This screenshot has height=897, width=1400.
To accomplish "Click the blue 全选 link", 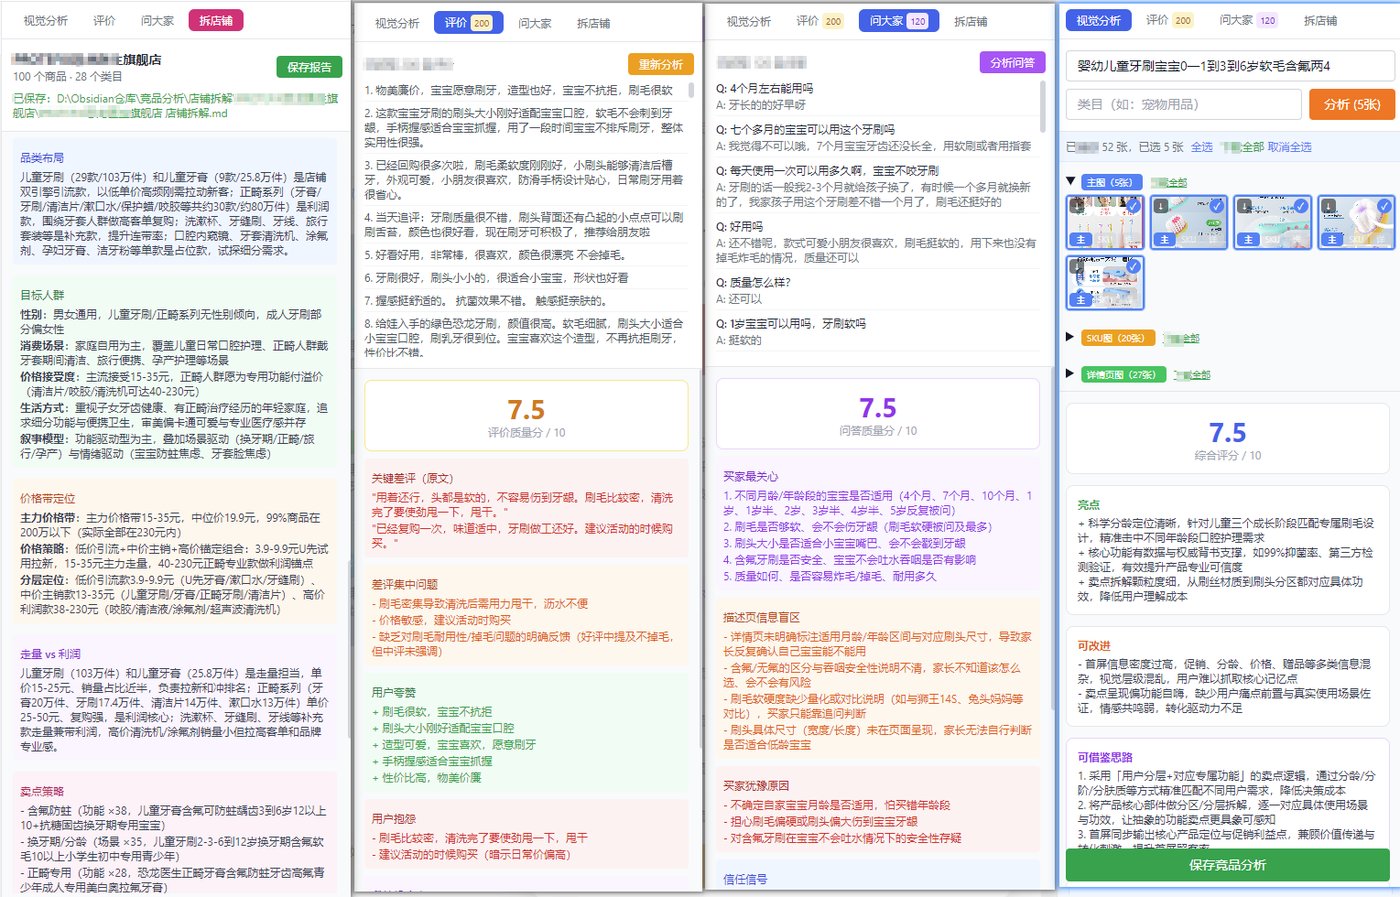I will tap(1201, 147).
